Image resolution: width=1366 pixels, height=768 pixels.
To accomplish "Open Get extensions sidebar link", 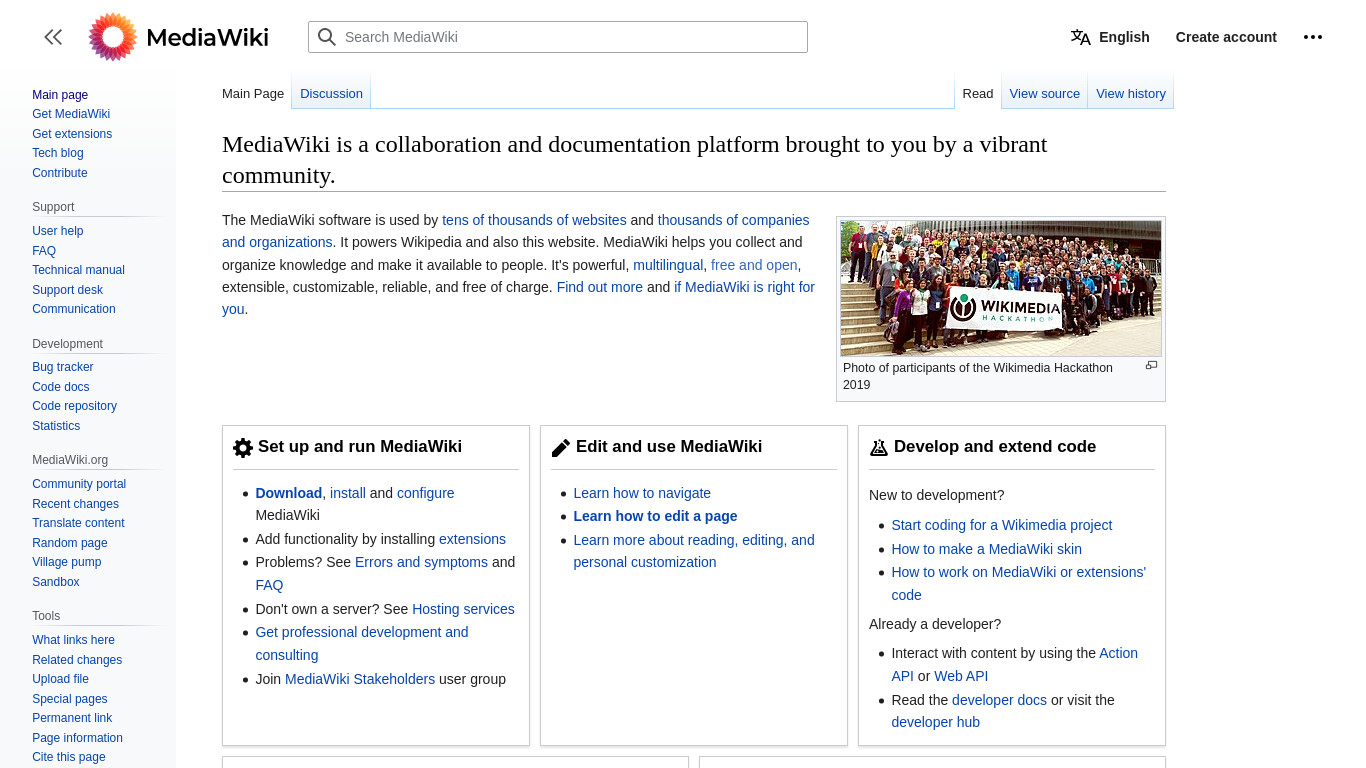I will (72, 134).
